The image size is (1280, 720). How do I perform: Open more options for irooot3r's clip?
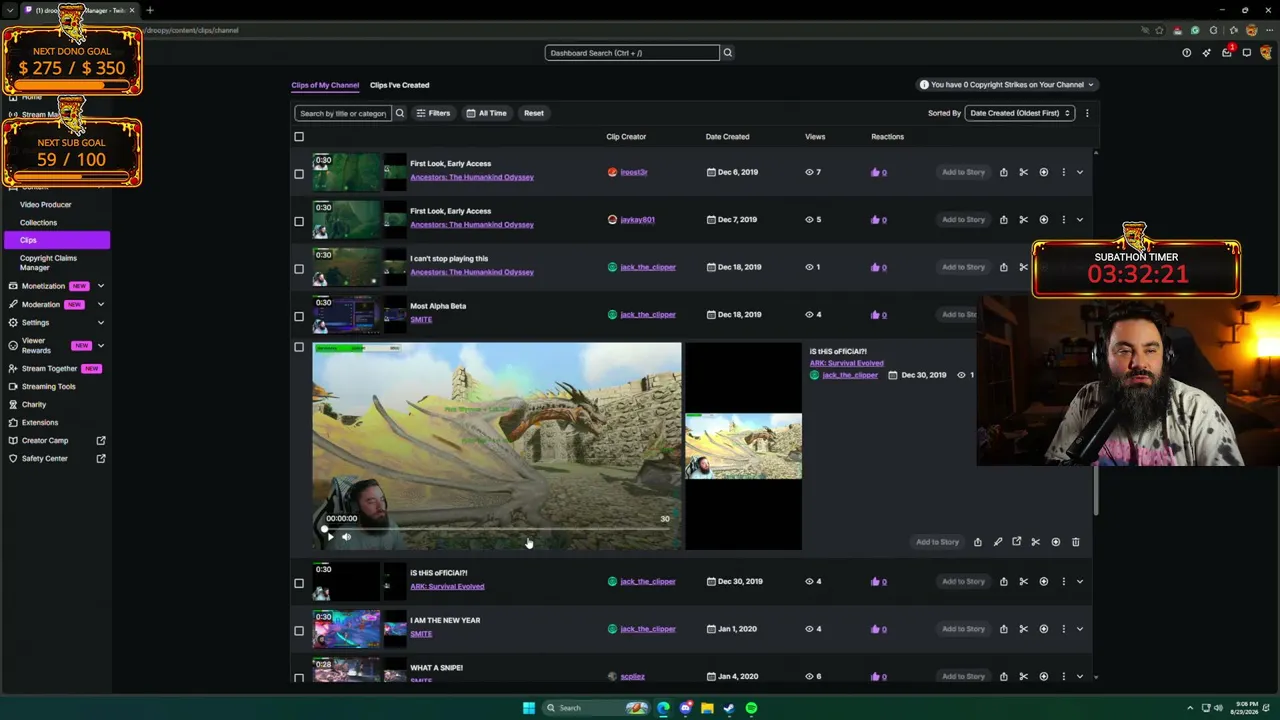pos(1063,172)
